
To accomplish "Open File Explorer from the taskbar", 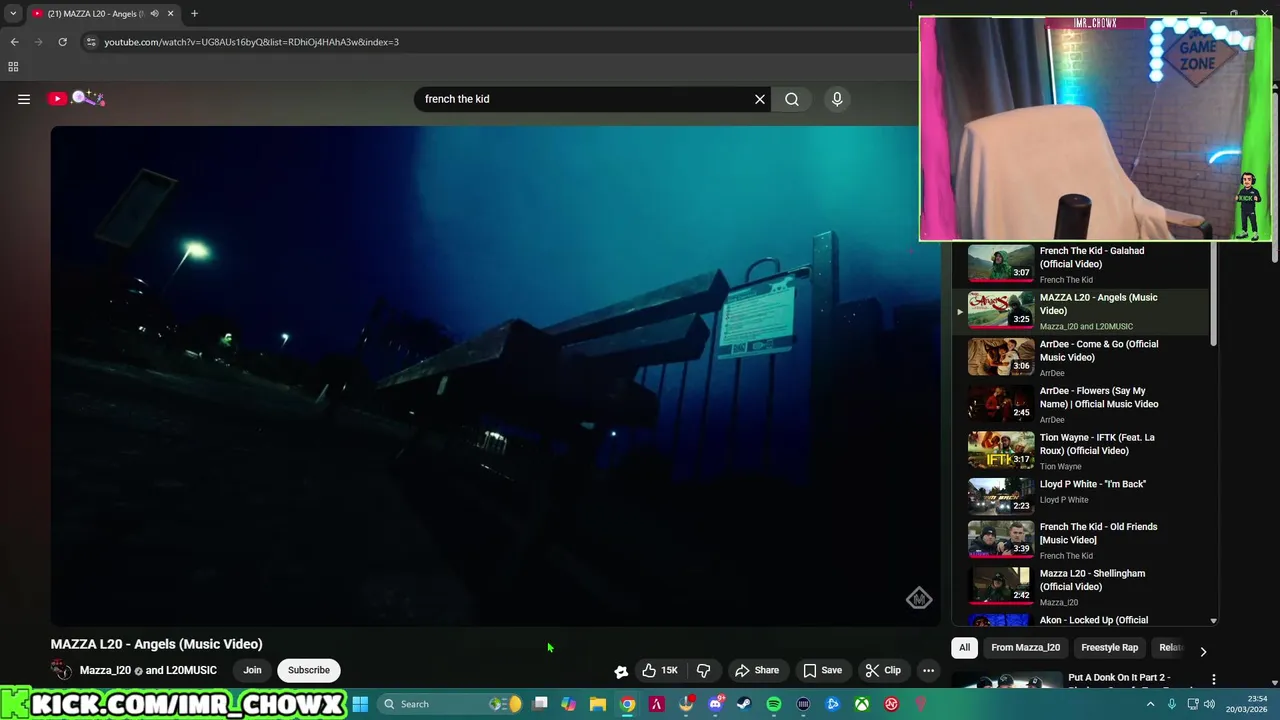I will click(597, 704).
